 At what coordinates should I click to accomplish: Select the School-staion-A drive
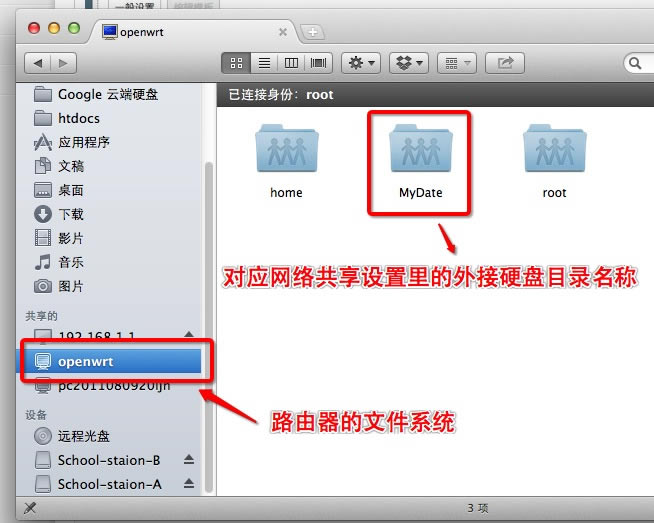tap(108, 484)
